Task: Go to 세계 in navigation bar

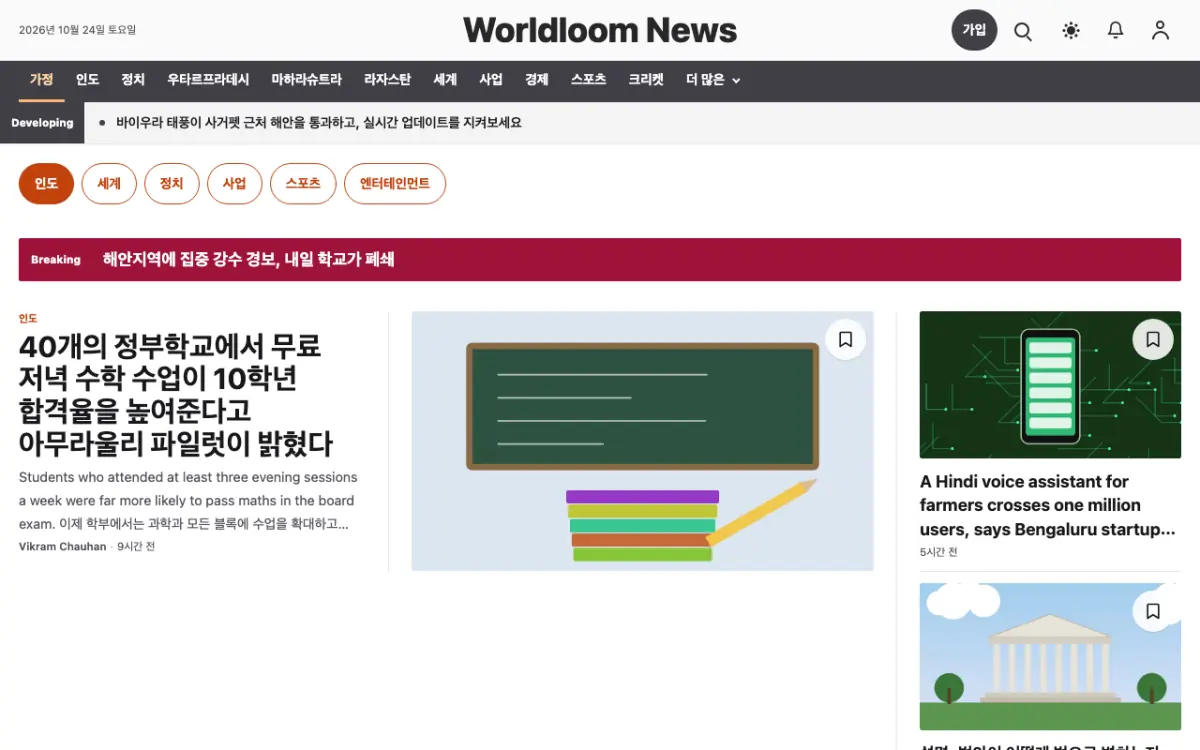Action: (445, 80)
